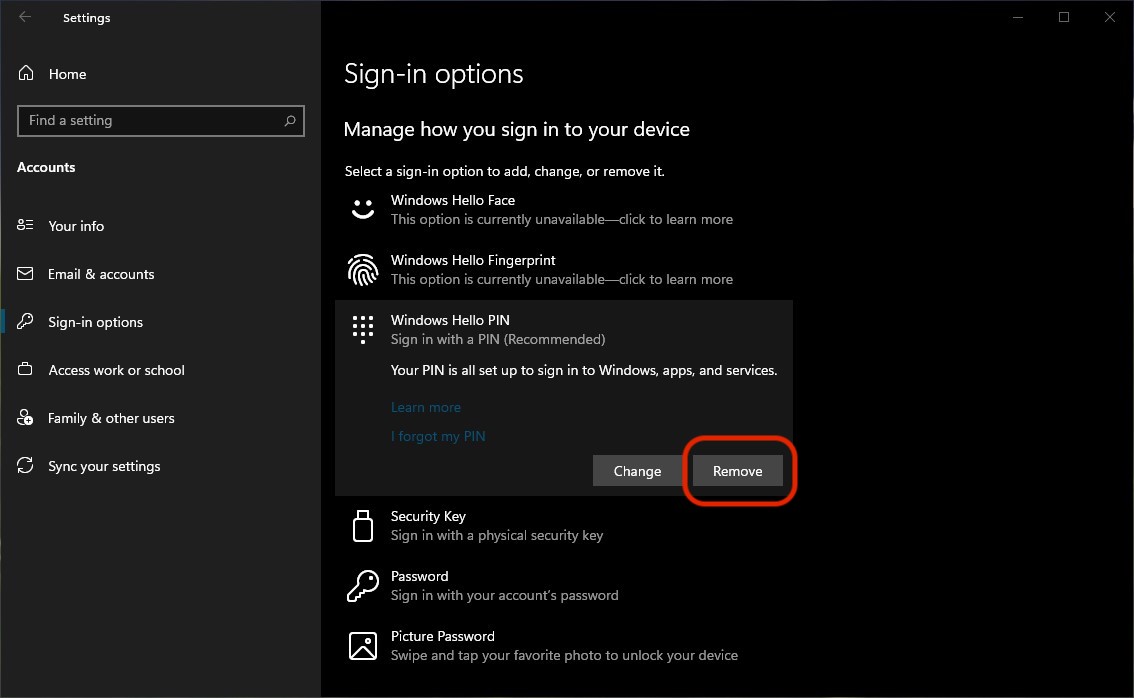1134x698 pixels.
Task: Click 'Sign in with a physical security key'
Action: [497, 535]
